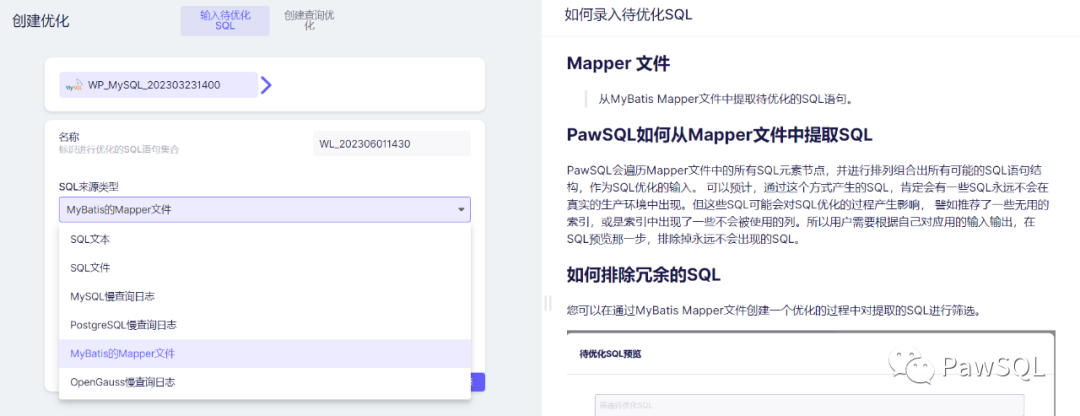The image size is (1080, 416).
Task: Click the purple button behind the dropdown list
Action: click(x=478, y=382)
